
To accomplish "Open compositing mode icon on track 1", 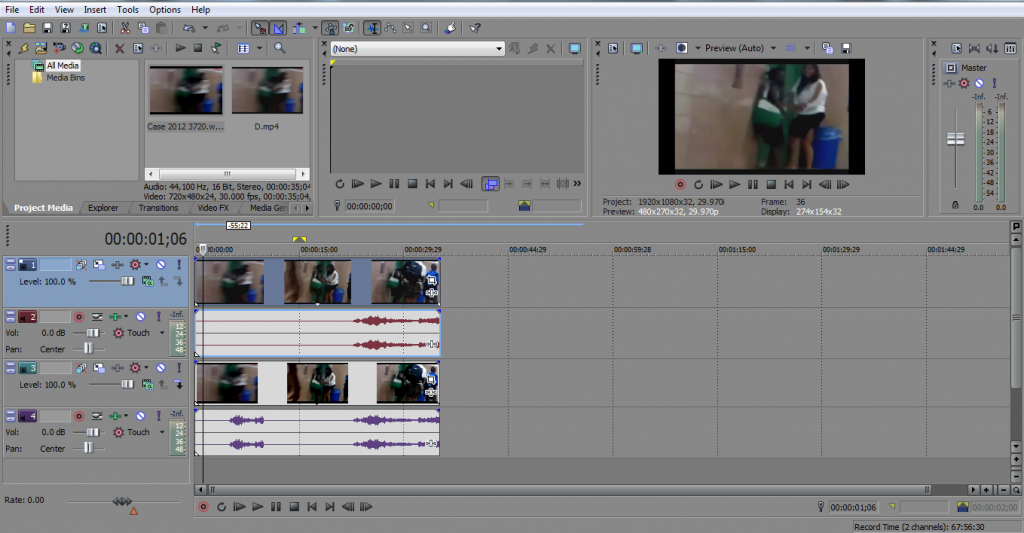I will (x=147, y=282).
